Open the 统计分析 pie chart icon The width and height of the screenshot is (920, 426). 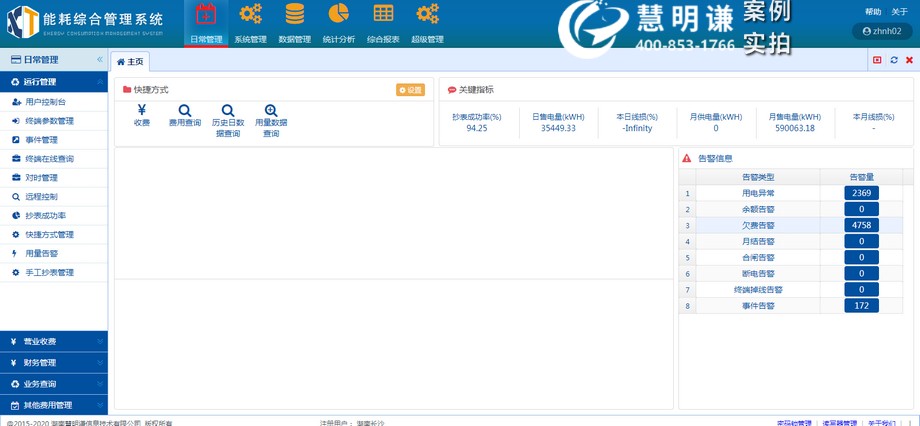pyautogui.click(x=338, y=15)
